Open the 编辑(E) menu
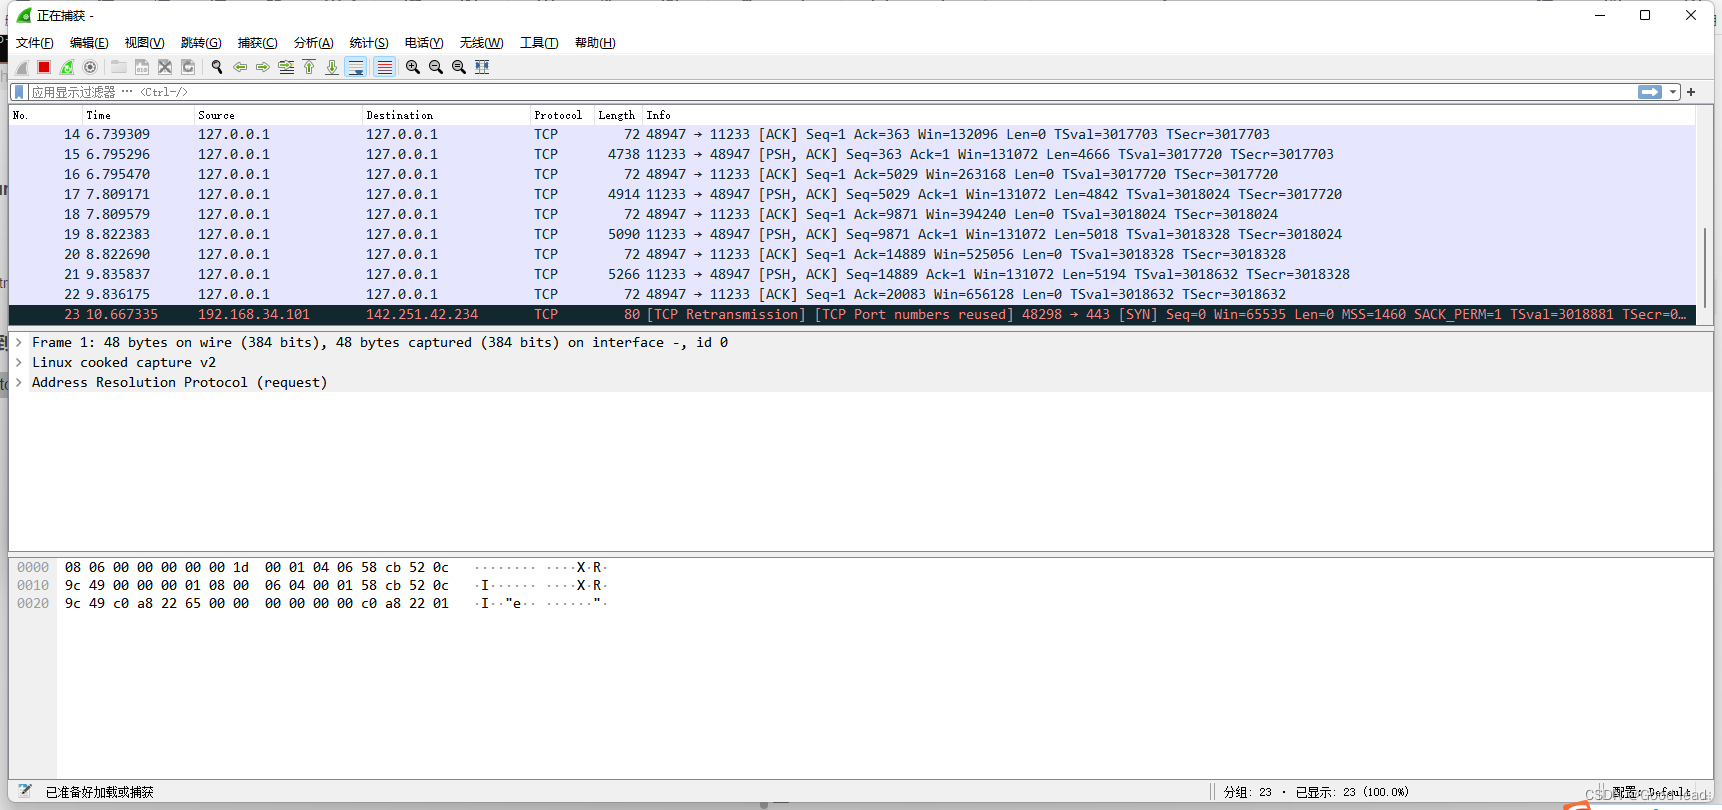Screen dimensions: 1722x810 pos(89,43)
